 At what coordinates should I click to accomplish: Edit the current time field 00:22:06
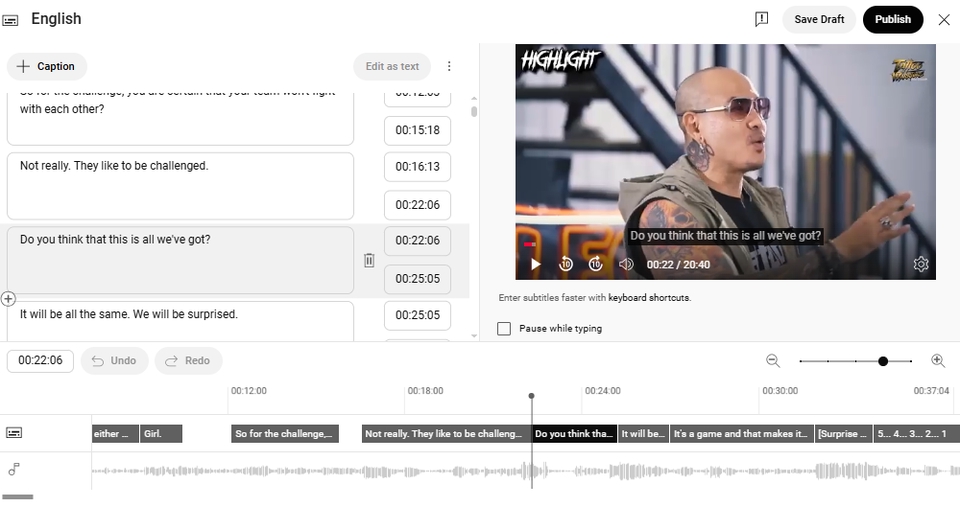tap(40, 360)
